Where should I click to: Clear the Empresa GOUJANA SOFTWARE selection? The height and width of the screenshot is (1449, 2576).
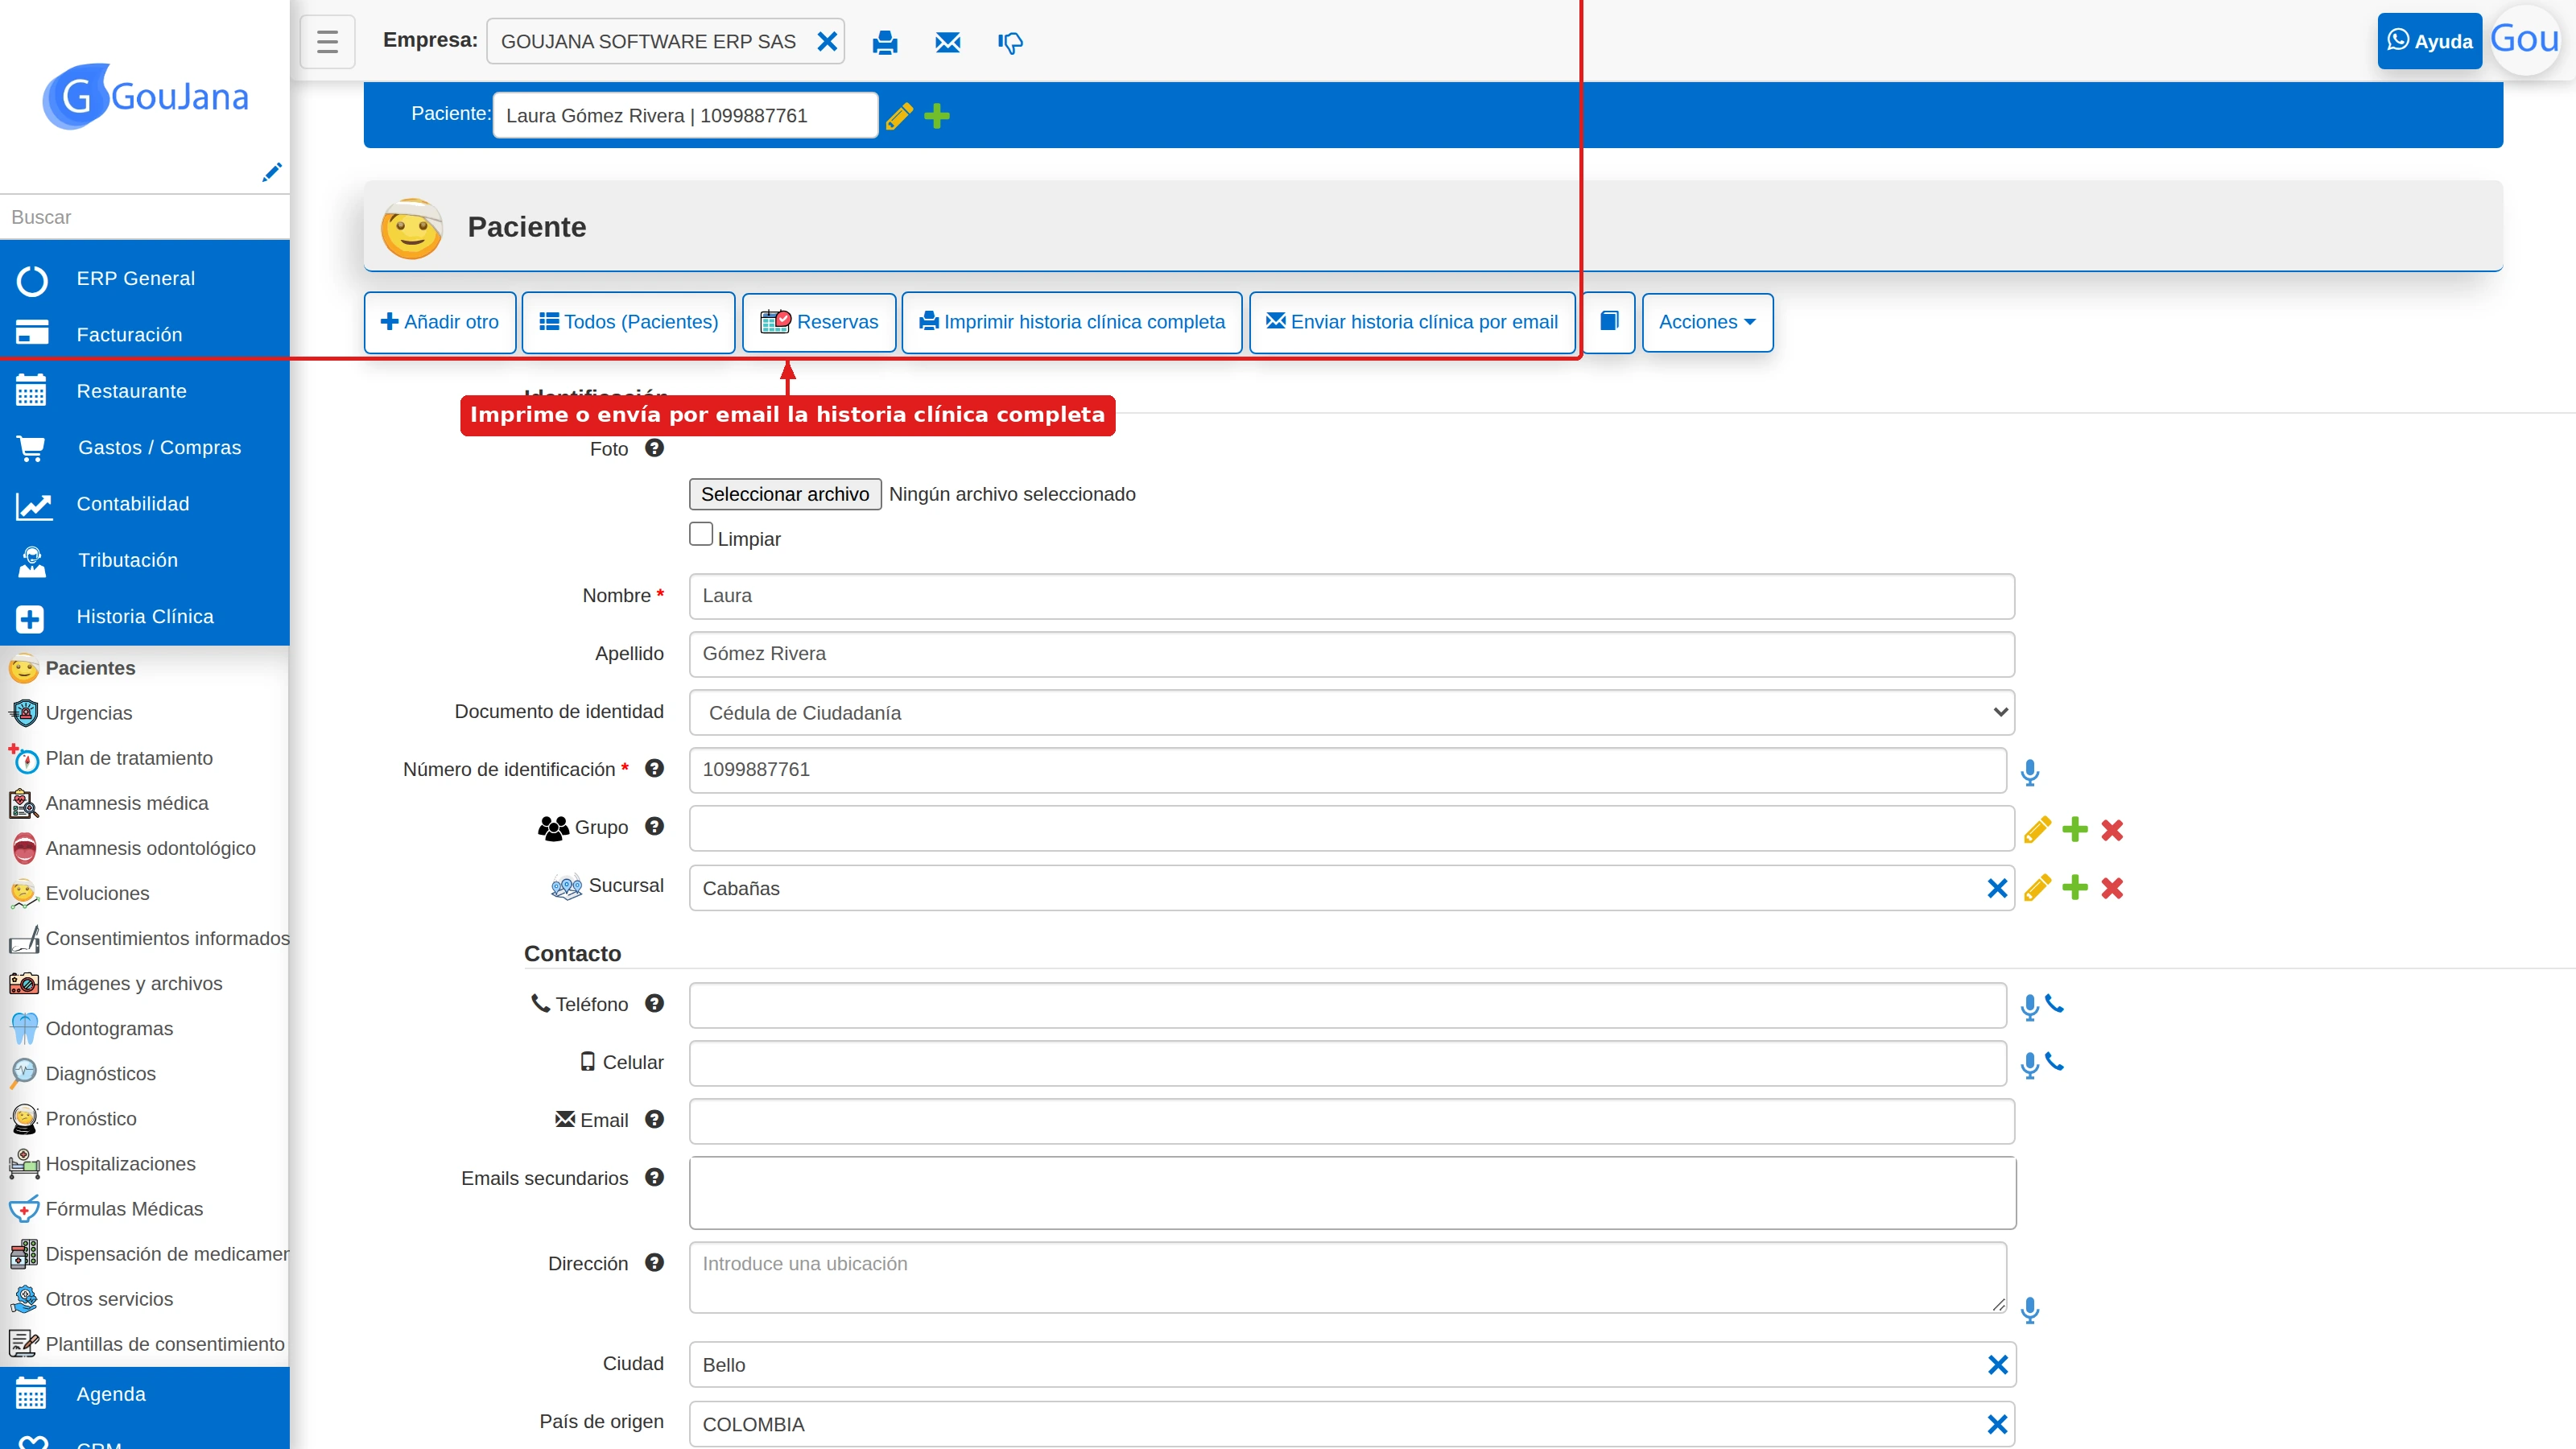click(827, 41)
